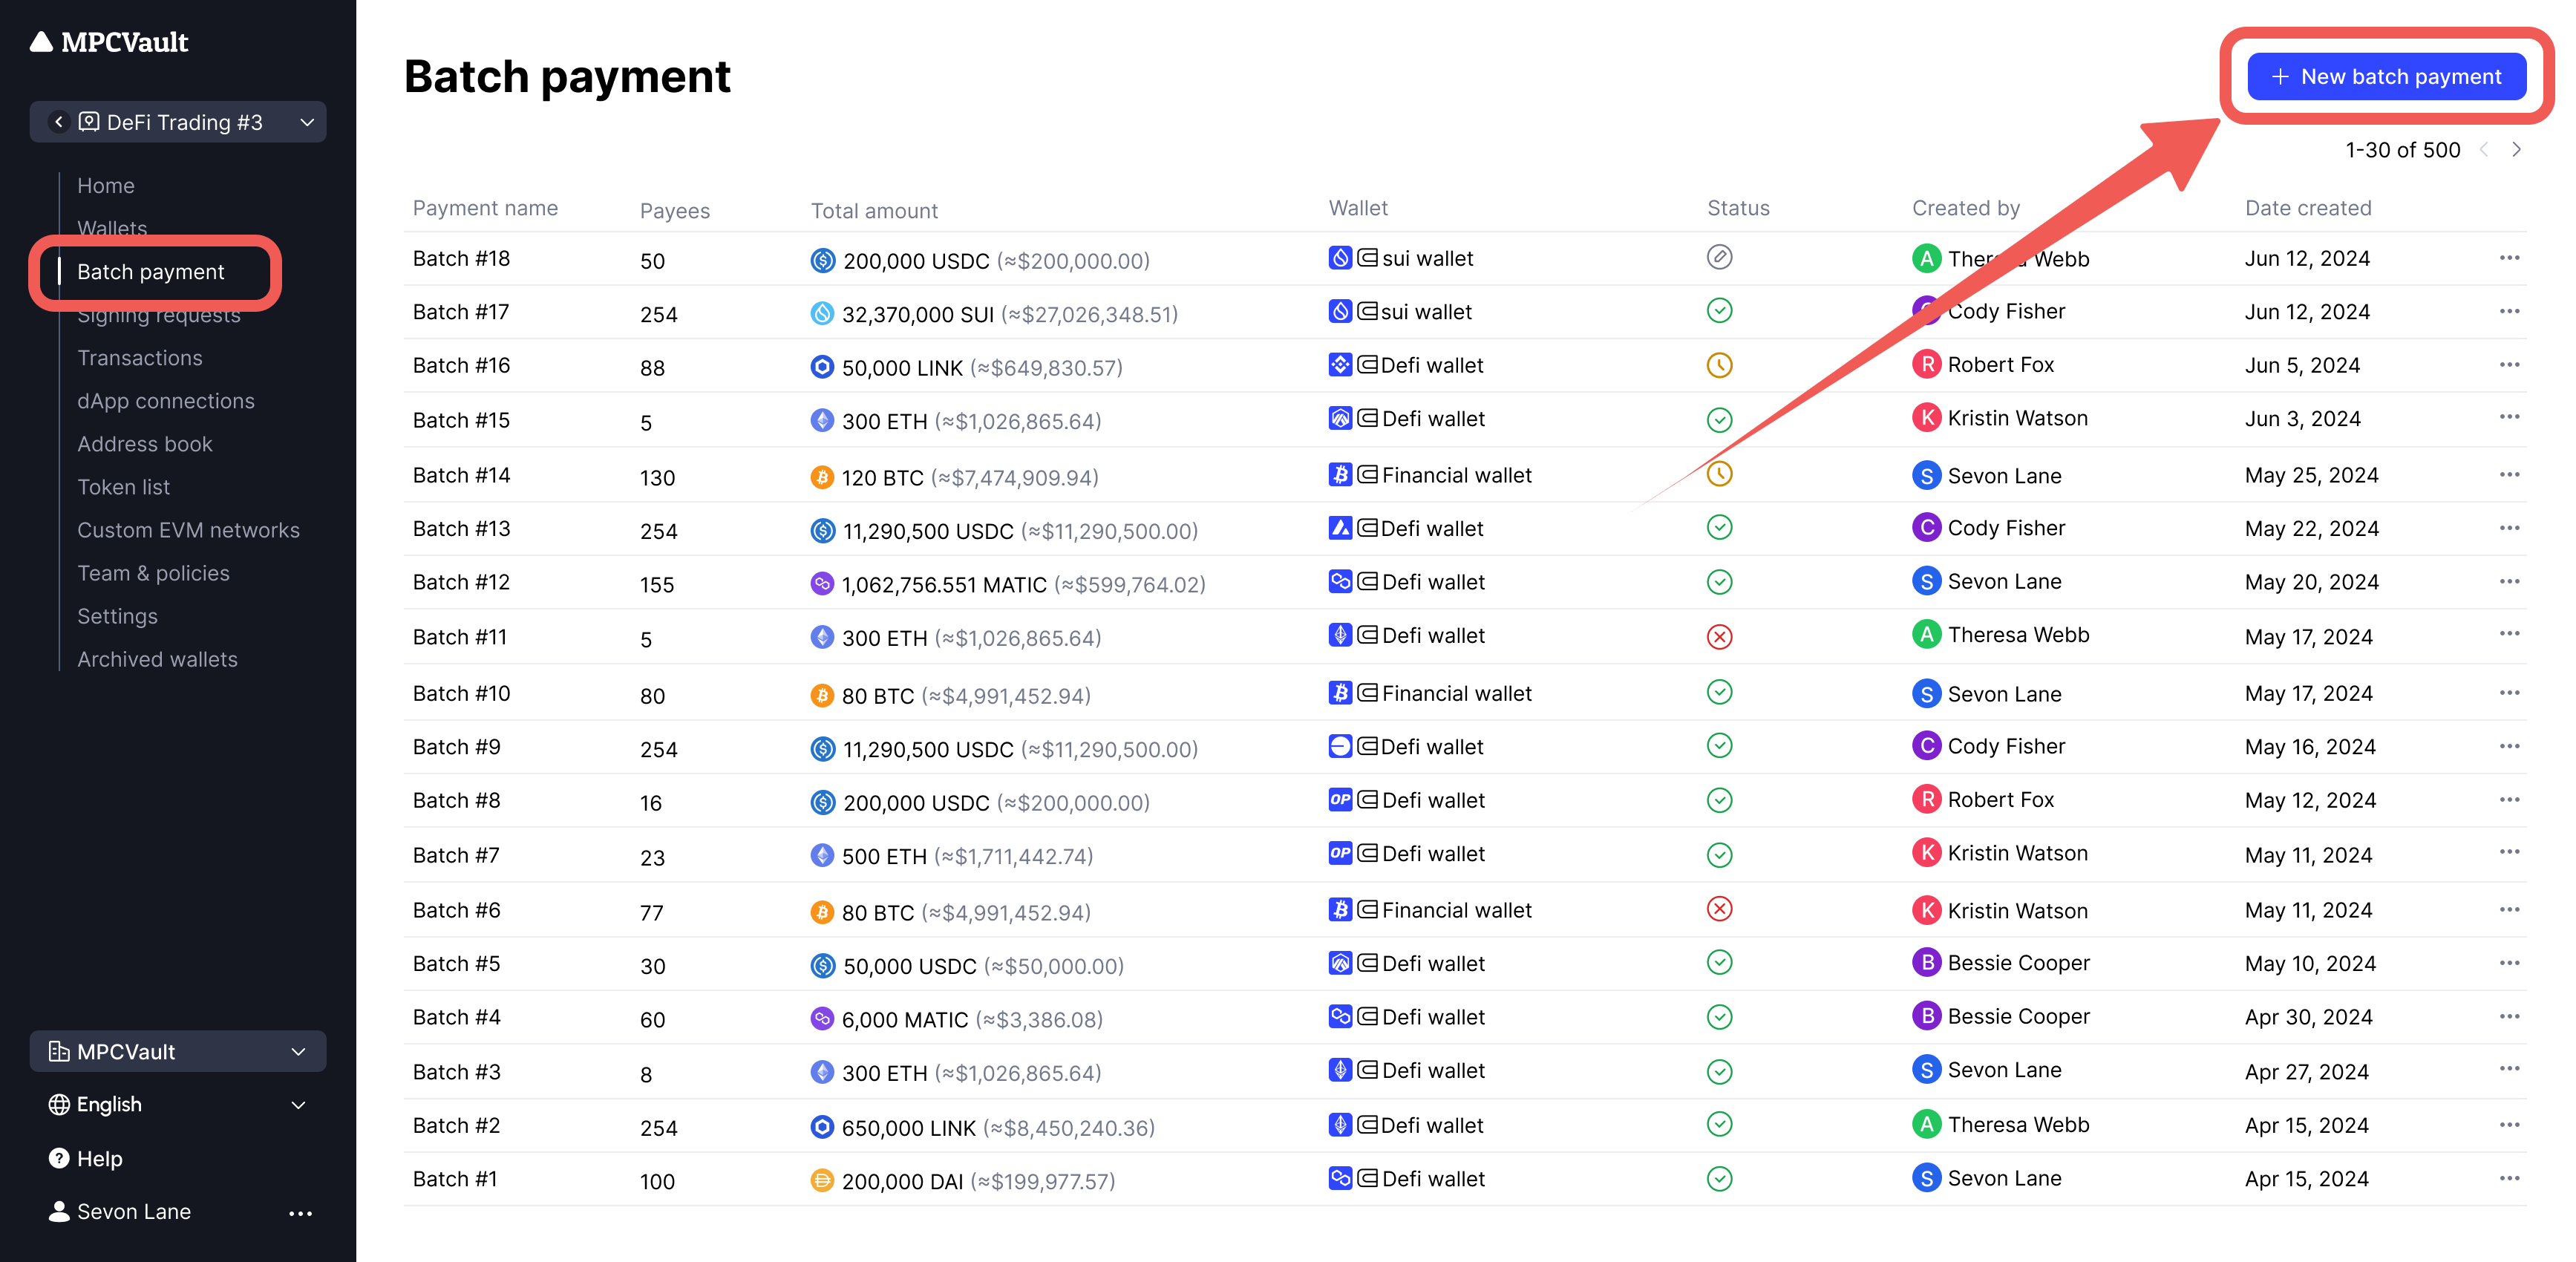Screen dimensions: 2576x1262
Task: Click the Help question mark icon
Action: [59, 1159]
